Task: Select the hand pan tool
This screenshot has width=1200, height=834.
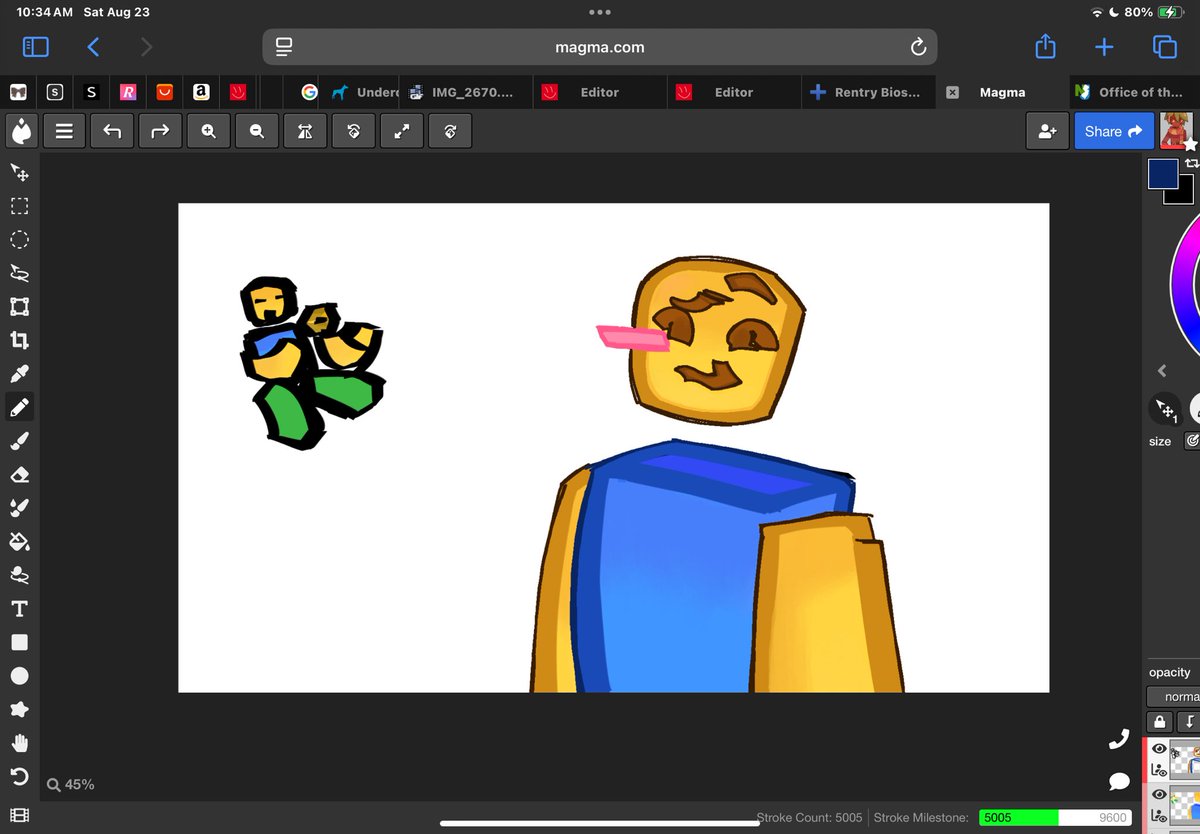Action: 19,743
